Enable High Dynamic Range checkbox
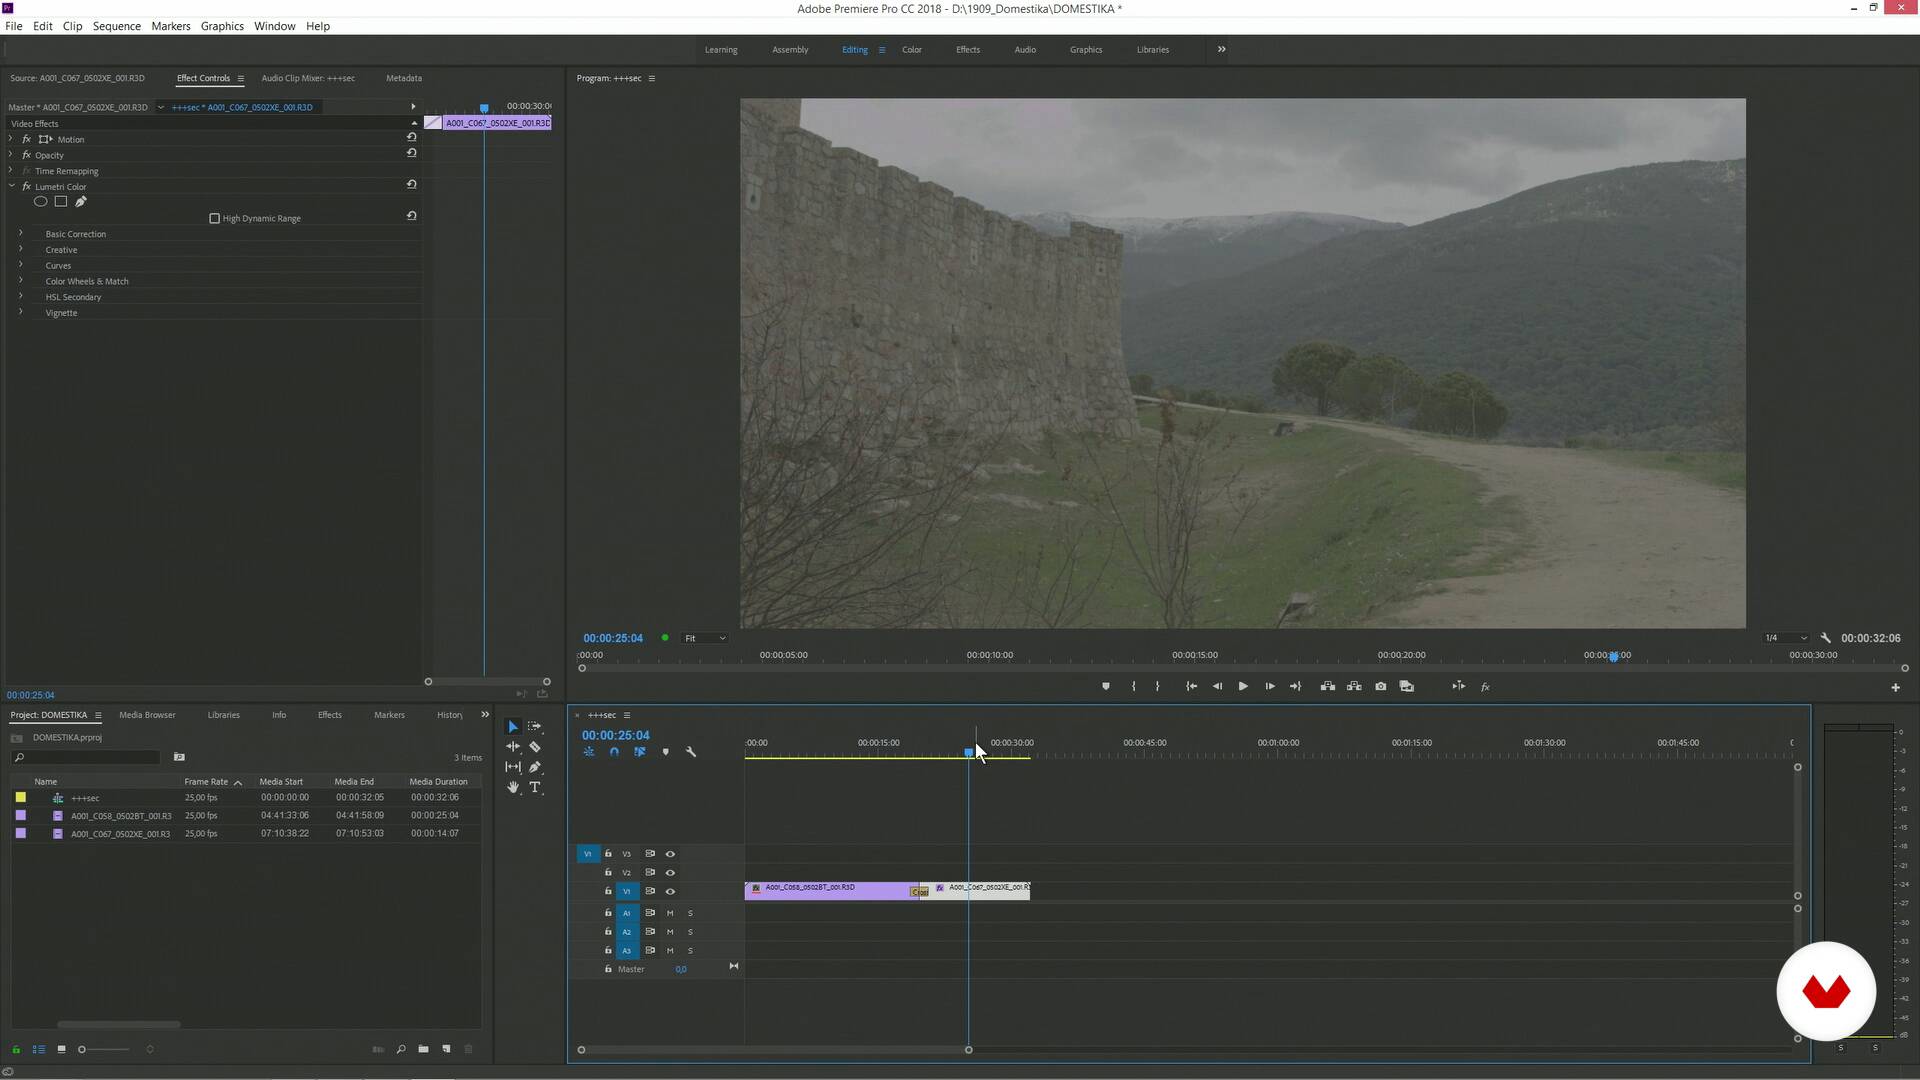The height and width of the screenshot is (1080, 1920). tap(214, 218)
